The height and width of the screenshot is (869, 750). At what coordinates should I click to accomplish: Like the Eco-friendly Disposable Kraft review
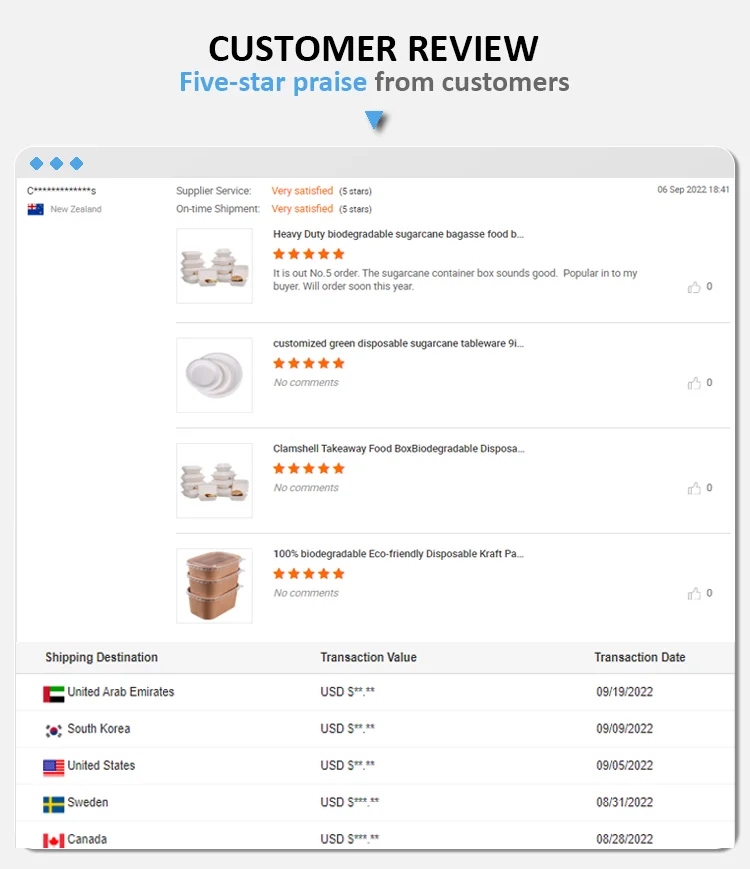coord(694,593)
